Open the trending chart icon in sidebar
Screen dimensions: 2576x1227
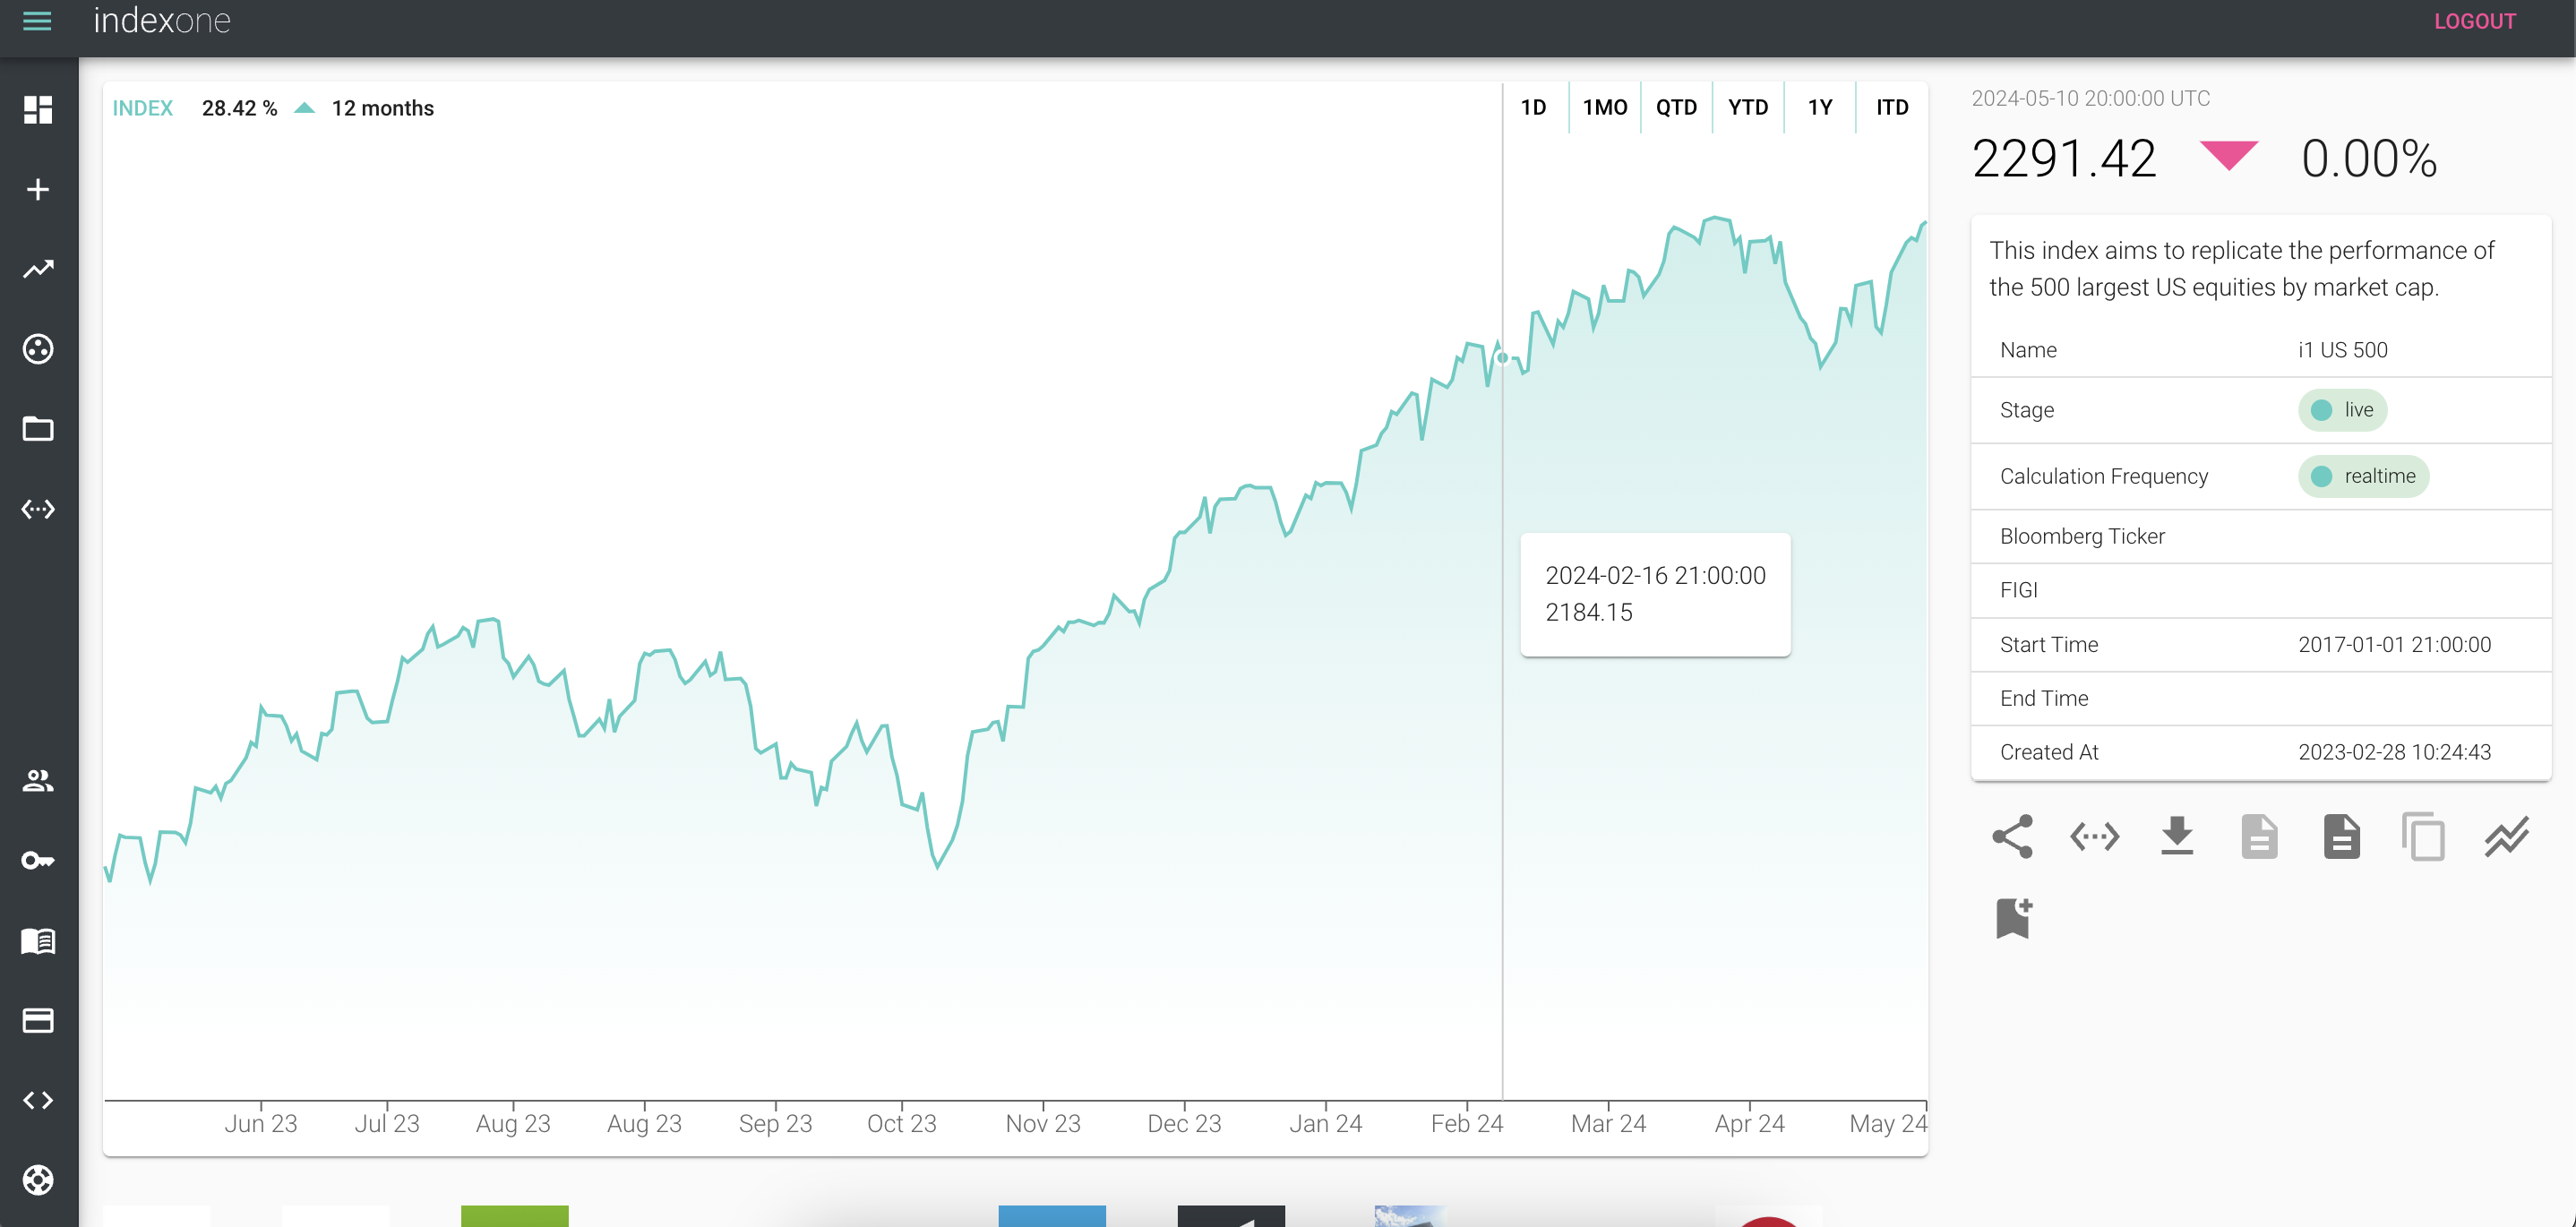coord(38,269)
